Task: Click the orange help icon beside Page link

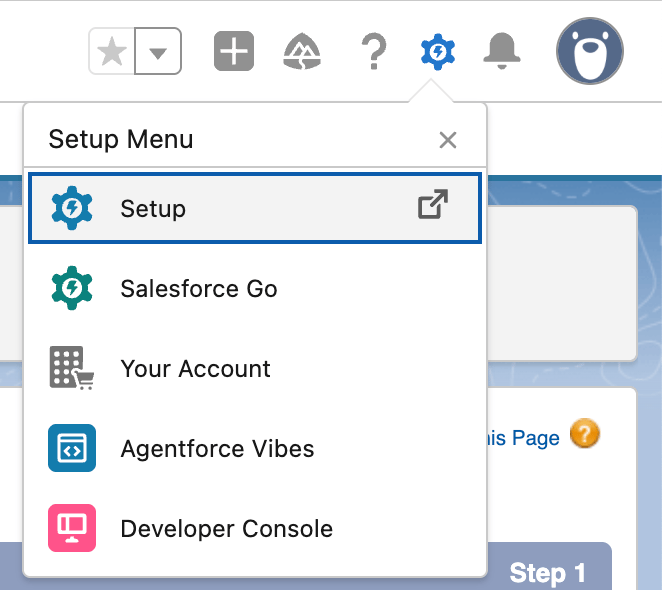Action: (x=584, y=434)
